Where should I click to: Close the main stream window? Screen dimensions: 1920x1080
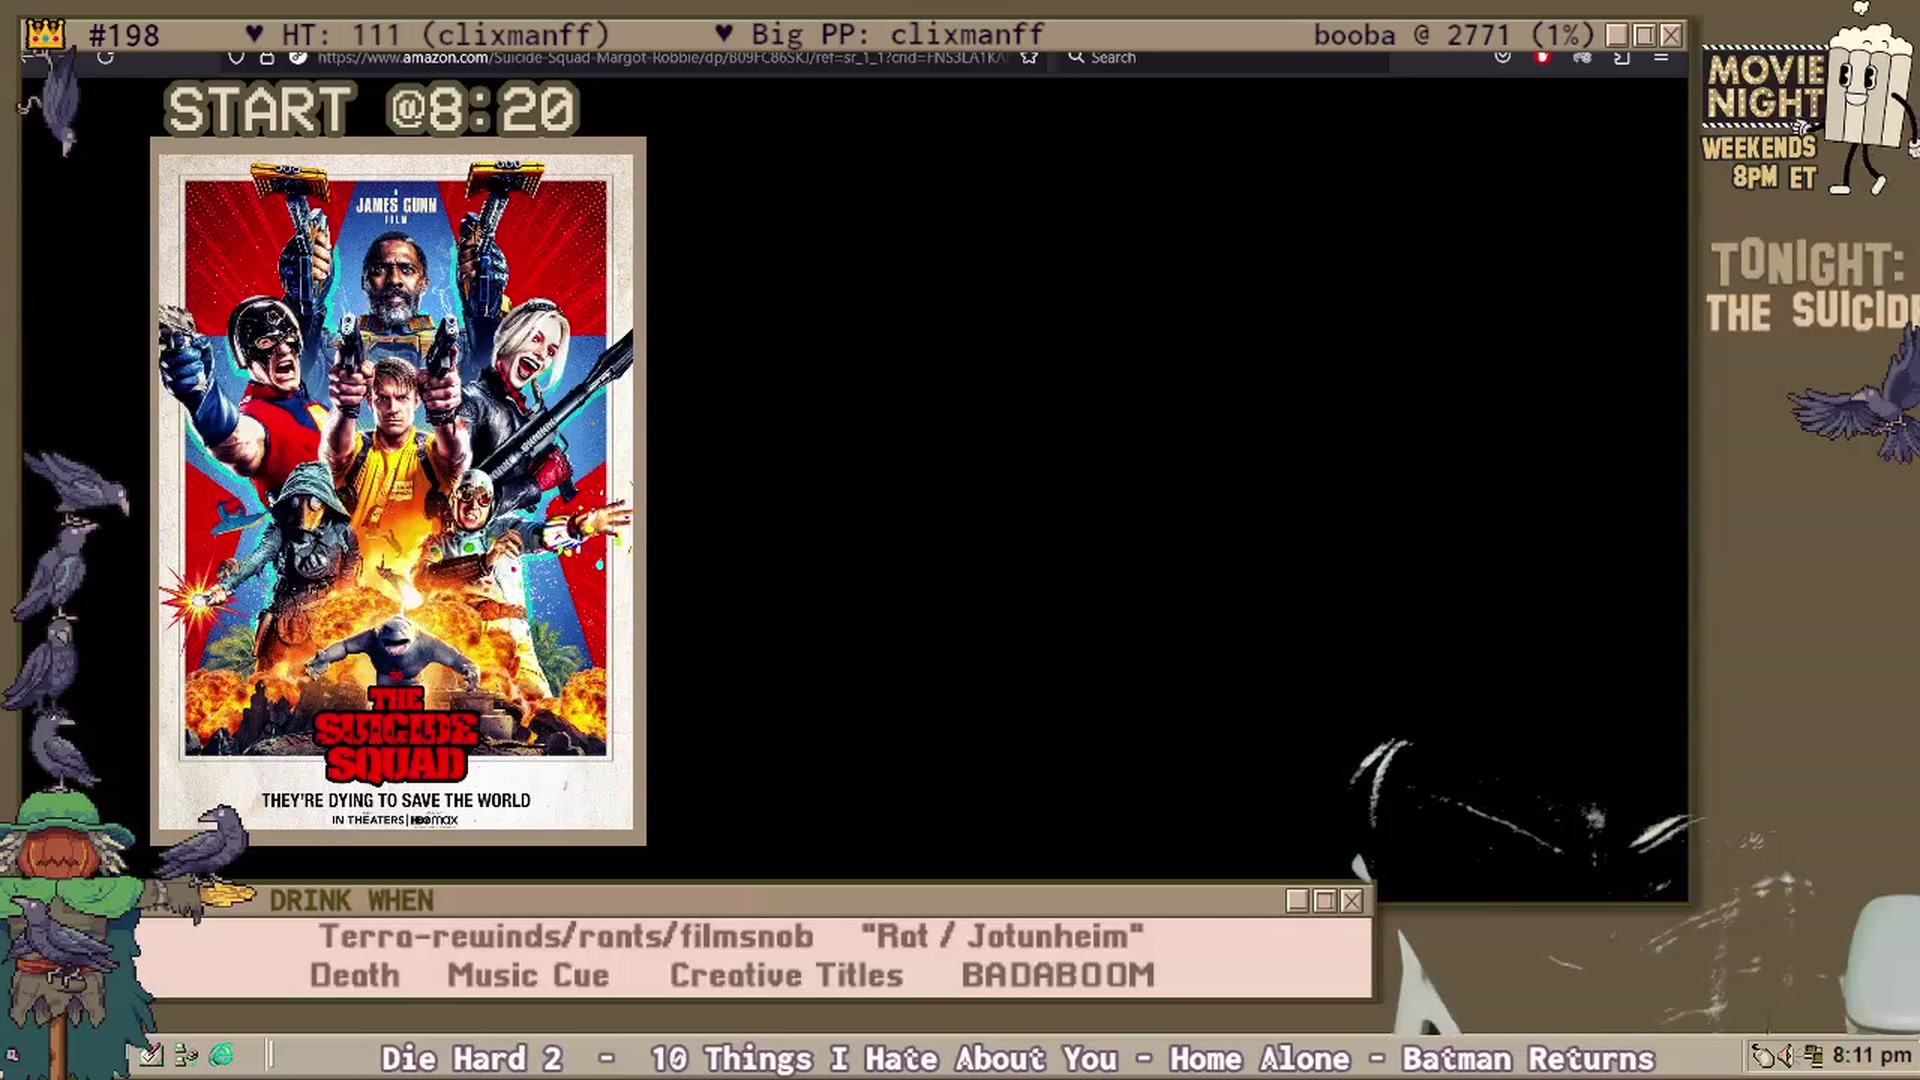click(1671, 35)
